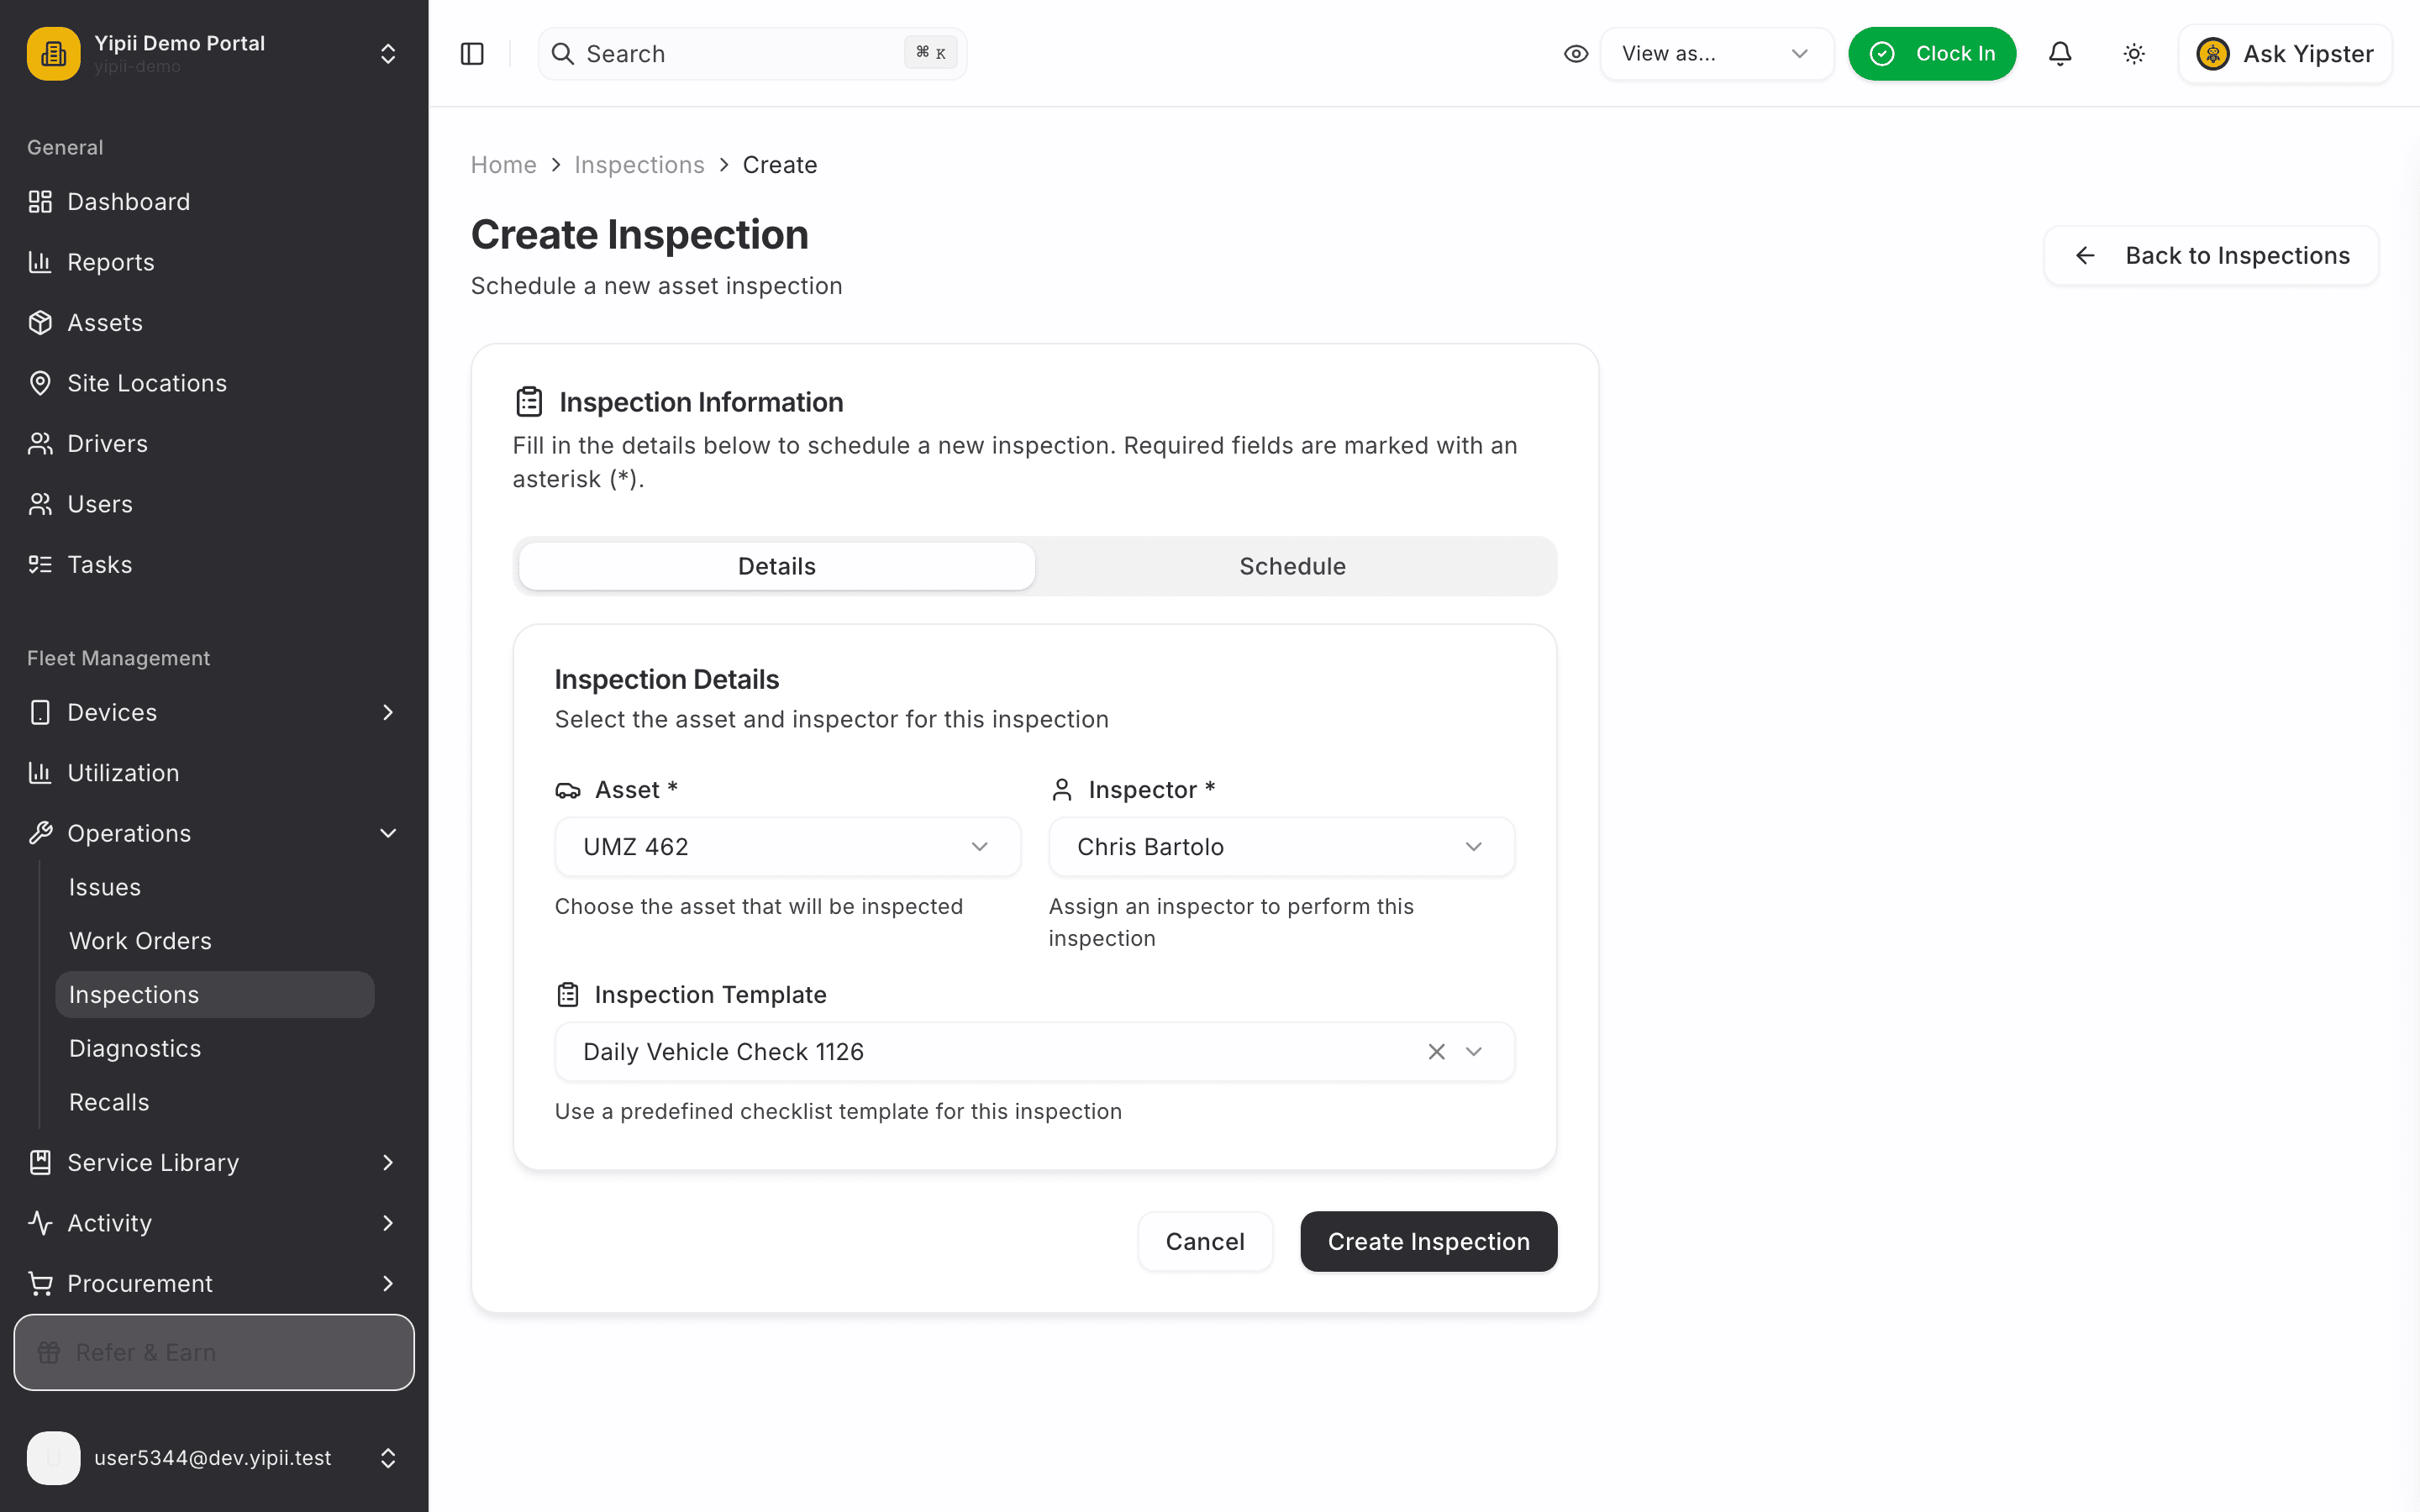
Task: Click the 'Create Inspection' page heading
Action: click(x=640, y=235)
